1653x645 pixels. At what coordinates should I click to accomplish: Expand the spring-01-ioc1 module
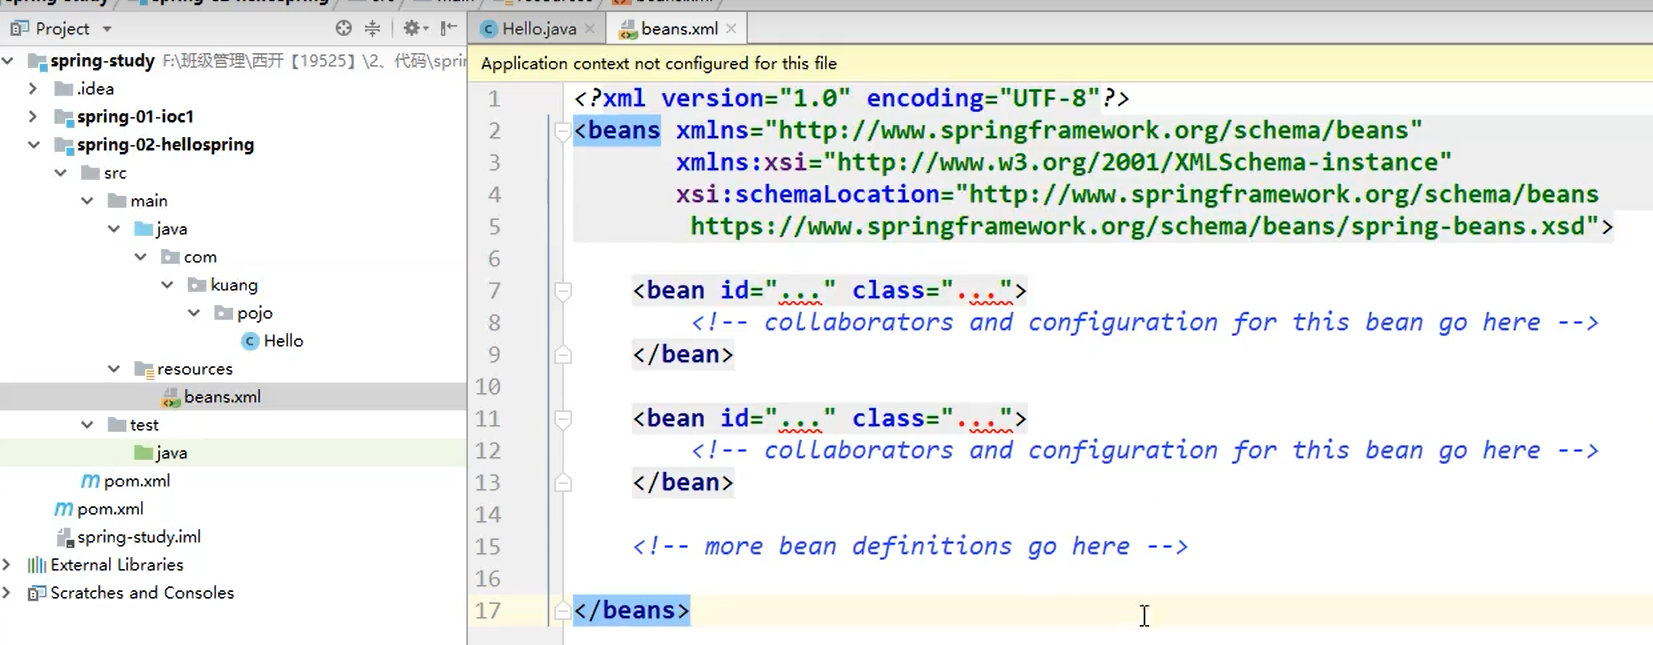(33, 117)
